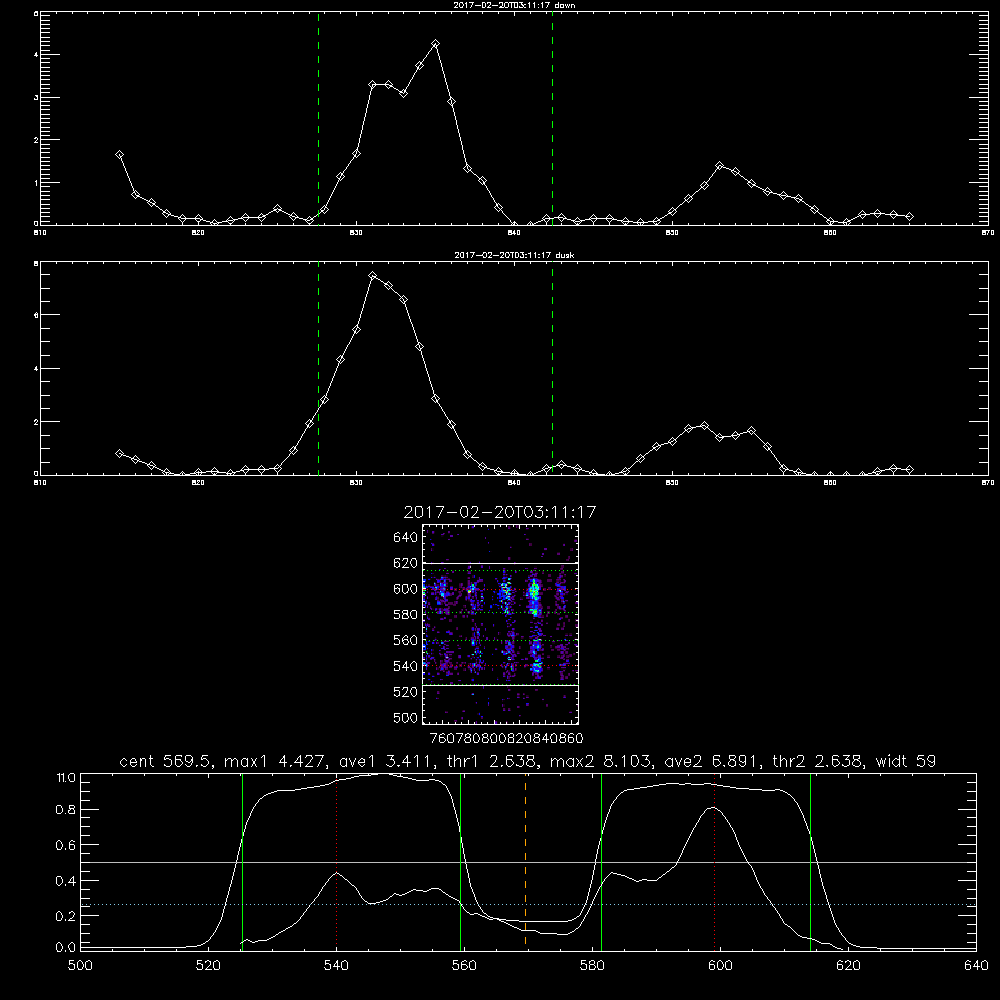Viewport: 1000px width, 1000px height.
Task: Select the first data point of the dusk curve
Action: click(x=119, y=453)
